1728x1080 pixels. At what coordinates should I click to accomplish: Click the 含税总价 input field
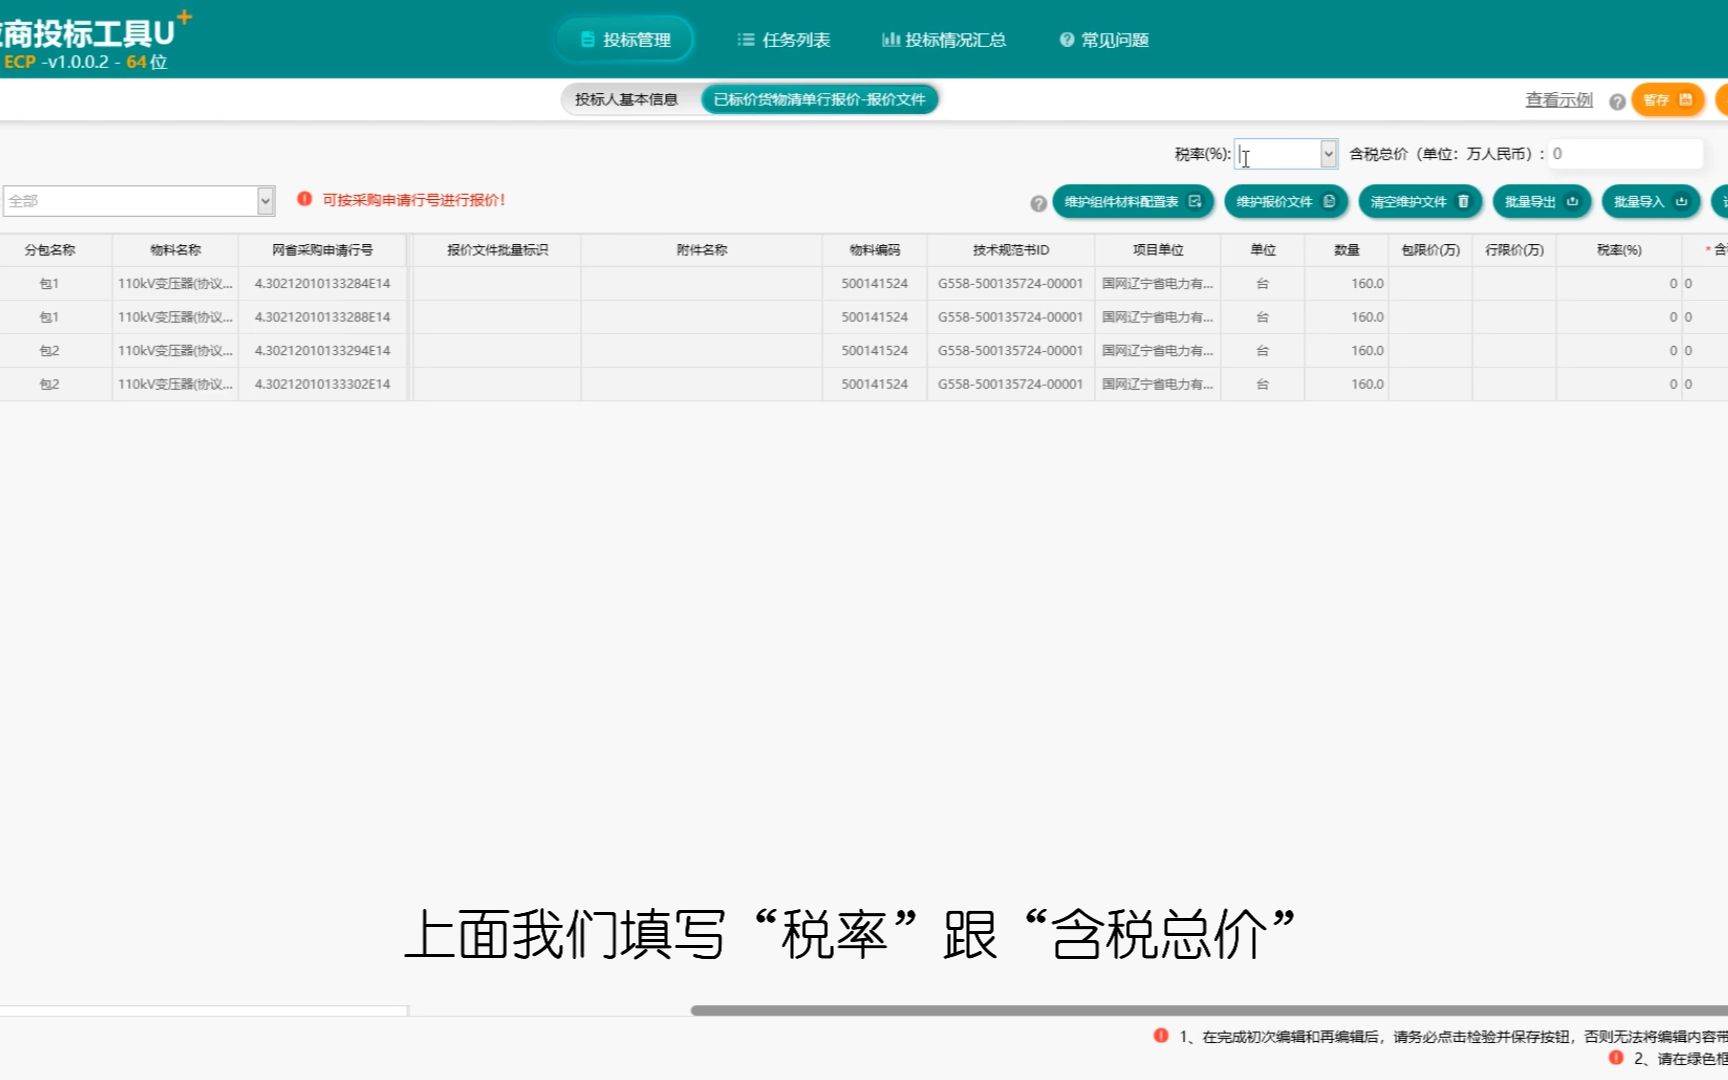[x=1625, y=154]
